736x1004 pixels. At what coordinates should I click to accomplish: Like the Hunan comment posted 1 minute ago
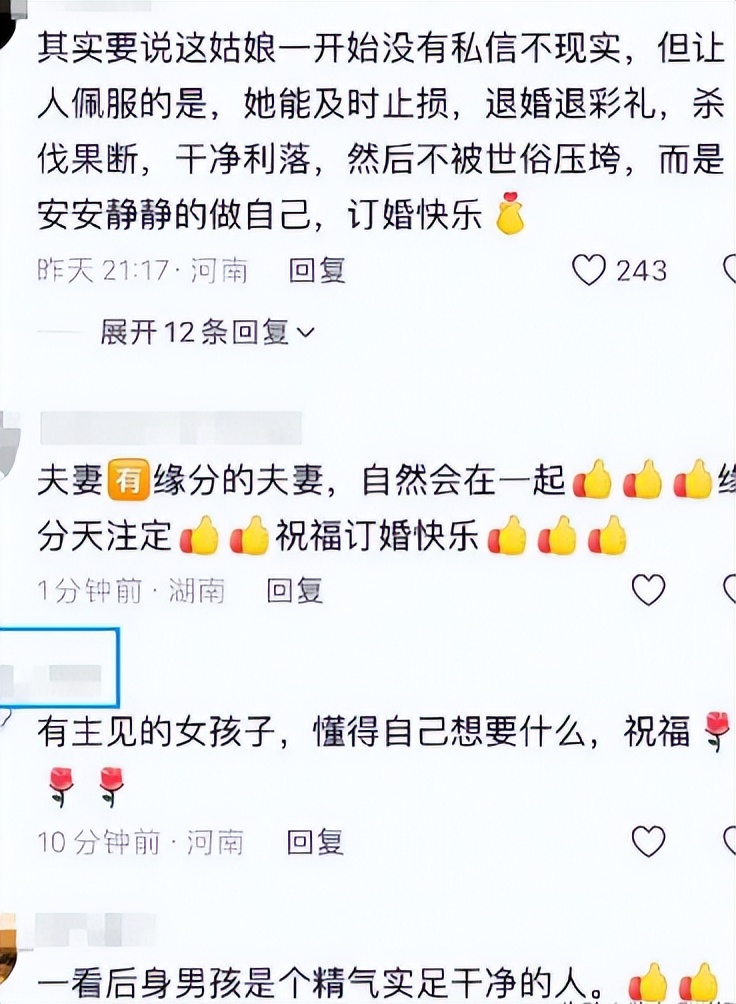point(648,590)
